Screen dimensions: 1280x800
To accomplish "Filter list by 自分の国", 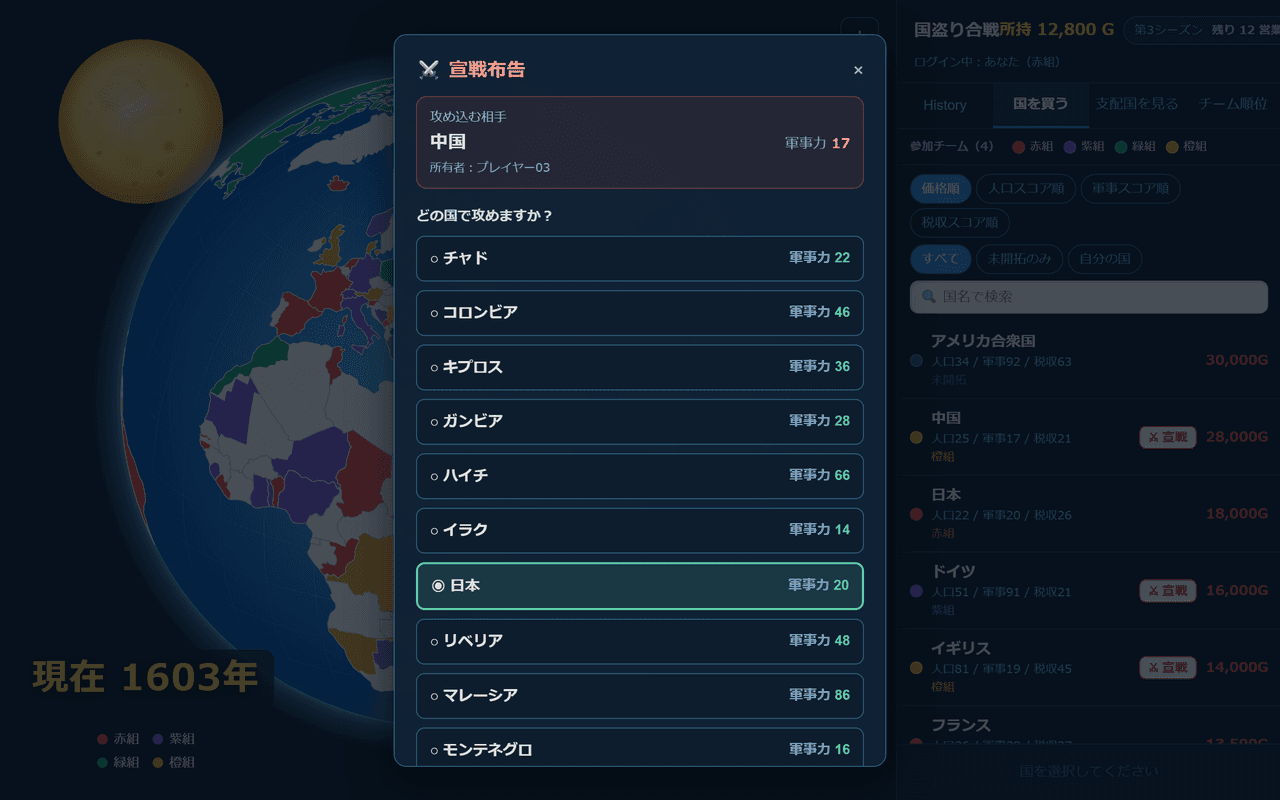I will (x=1105, y=259).
